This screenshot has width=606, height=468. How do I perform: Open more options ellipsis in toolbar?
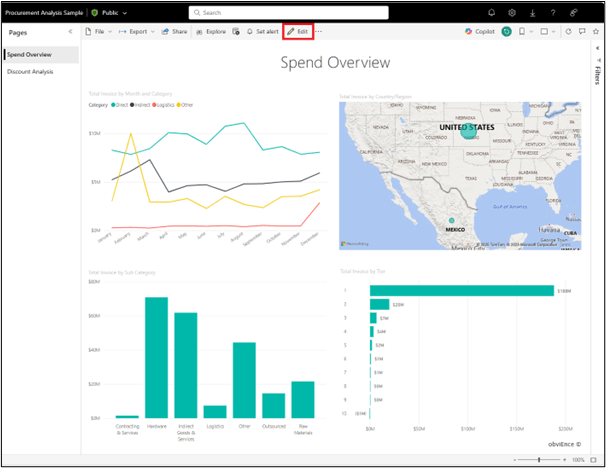click(318, 32)
